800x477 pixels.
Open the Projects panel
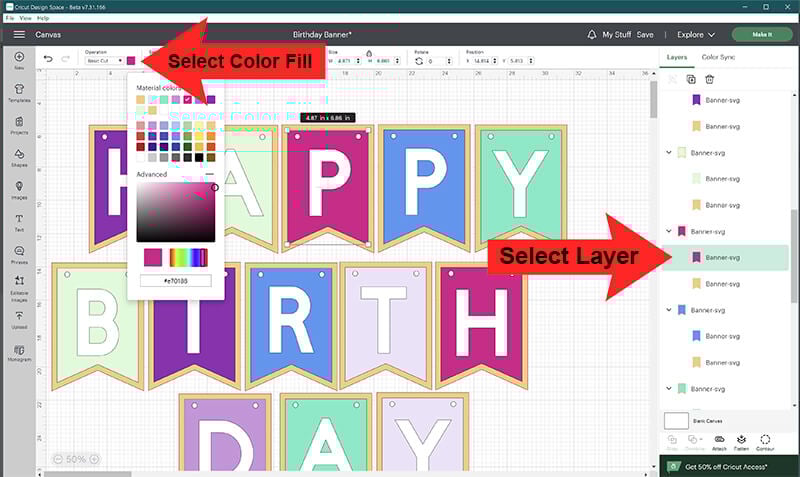click(19, 125)
